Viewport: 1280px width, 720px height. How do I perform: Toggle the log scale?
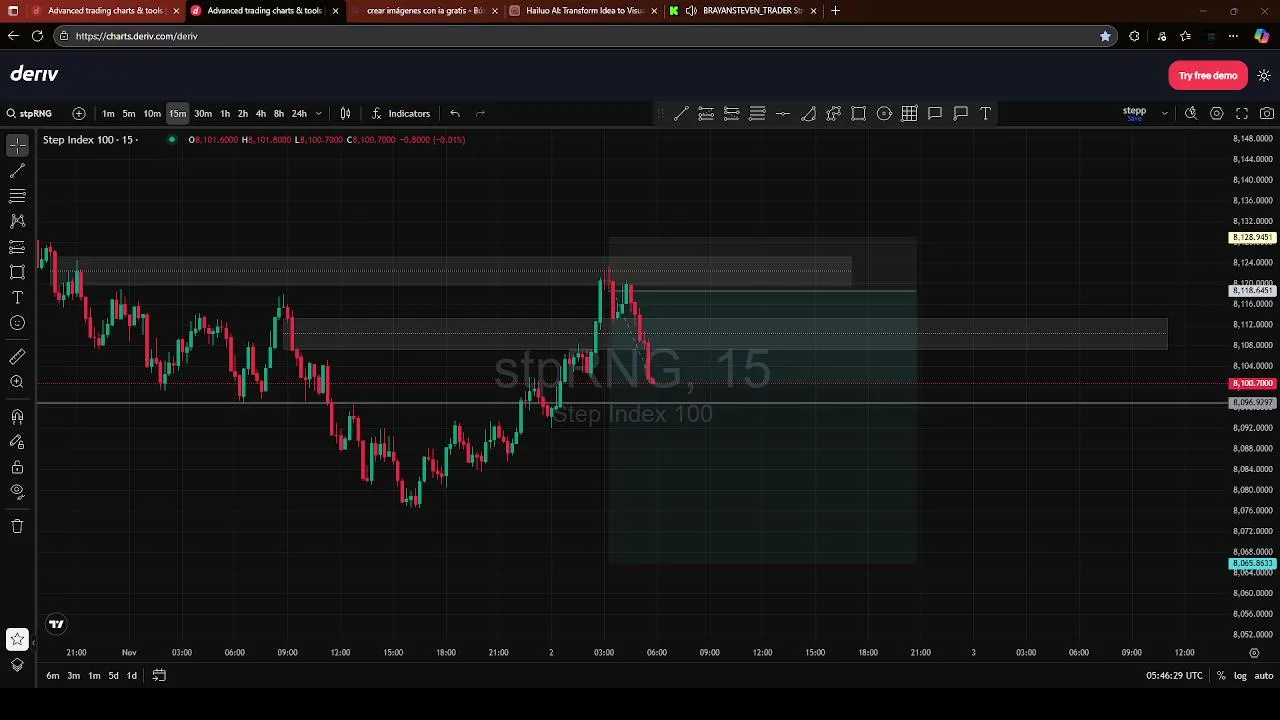[1240, 676]
